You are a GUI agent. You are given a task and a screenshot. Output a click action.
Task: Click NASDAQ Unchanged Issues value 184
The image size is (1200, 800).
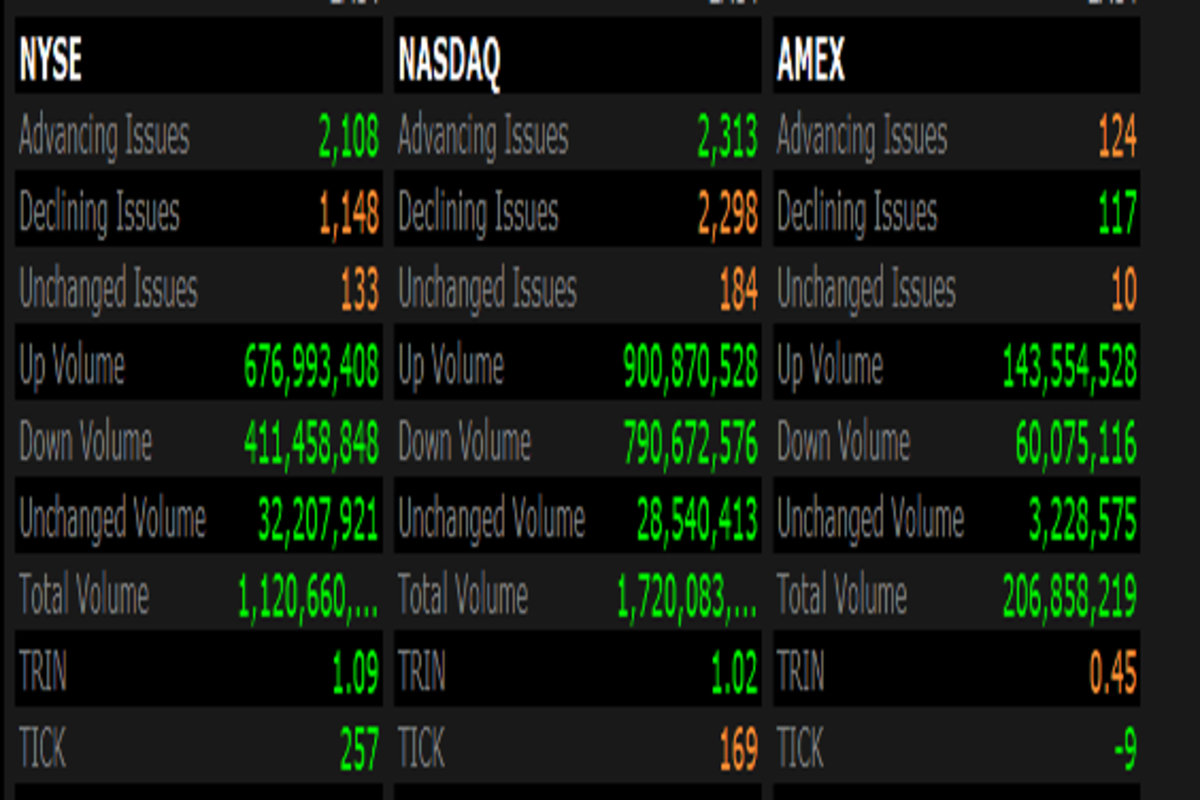[738, 291]
